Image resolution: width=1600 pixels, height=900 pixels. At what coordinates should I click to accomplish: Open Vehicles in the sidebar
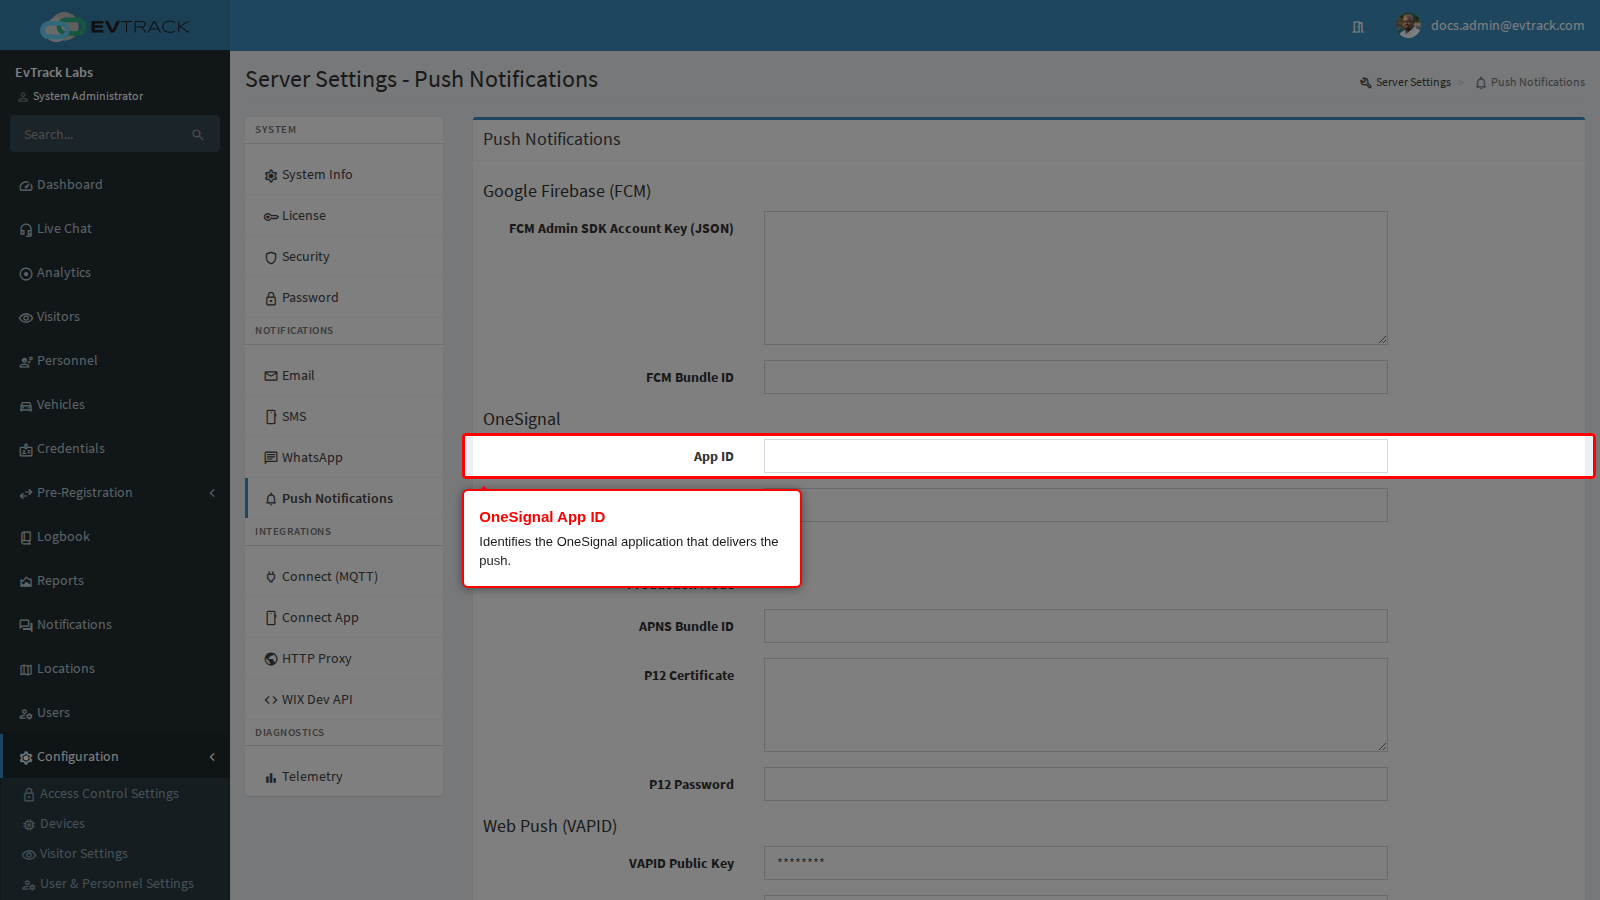(115, 405)
